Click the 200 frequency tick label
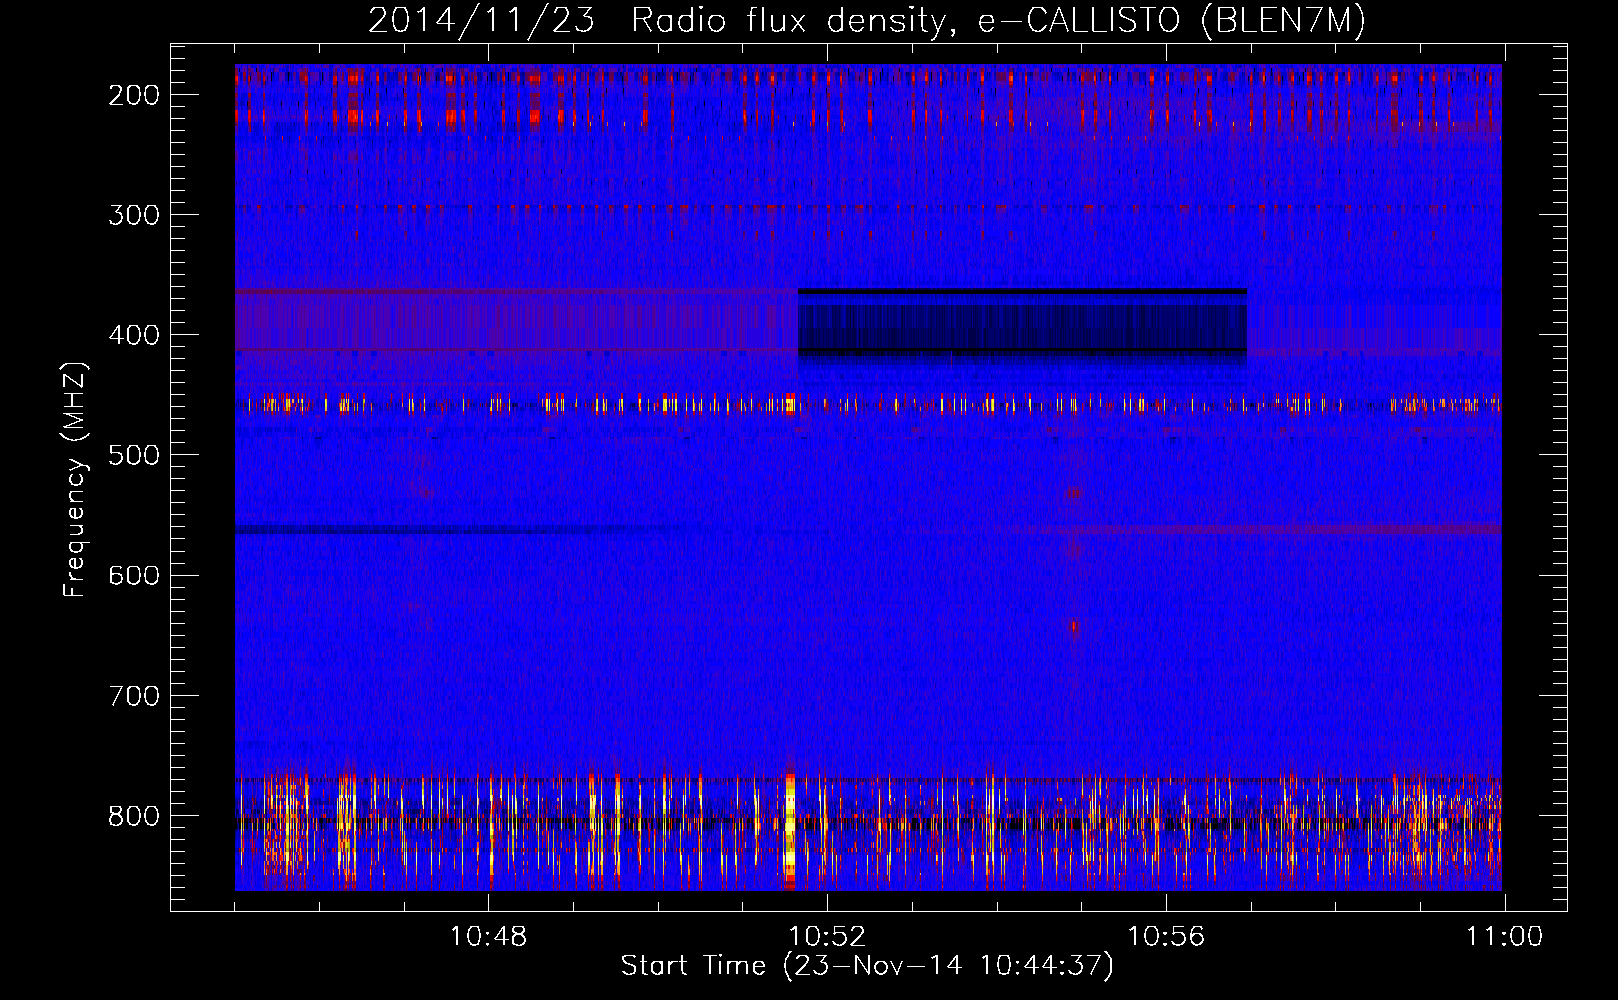1618x1000 pixels. click(x=134, y=95)
